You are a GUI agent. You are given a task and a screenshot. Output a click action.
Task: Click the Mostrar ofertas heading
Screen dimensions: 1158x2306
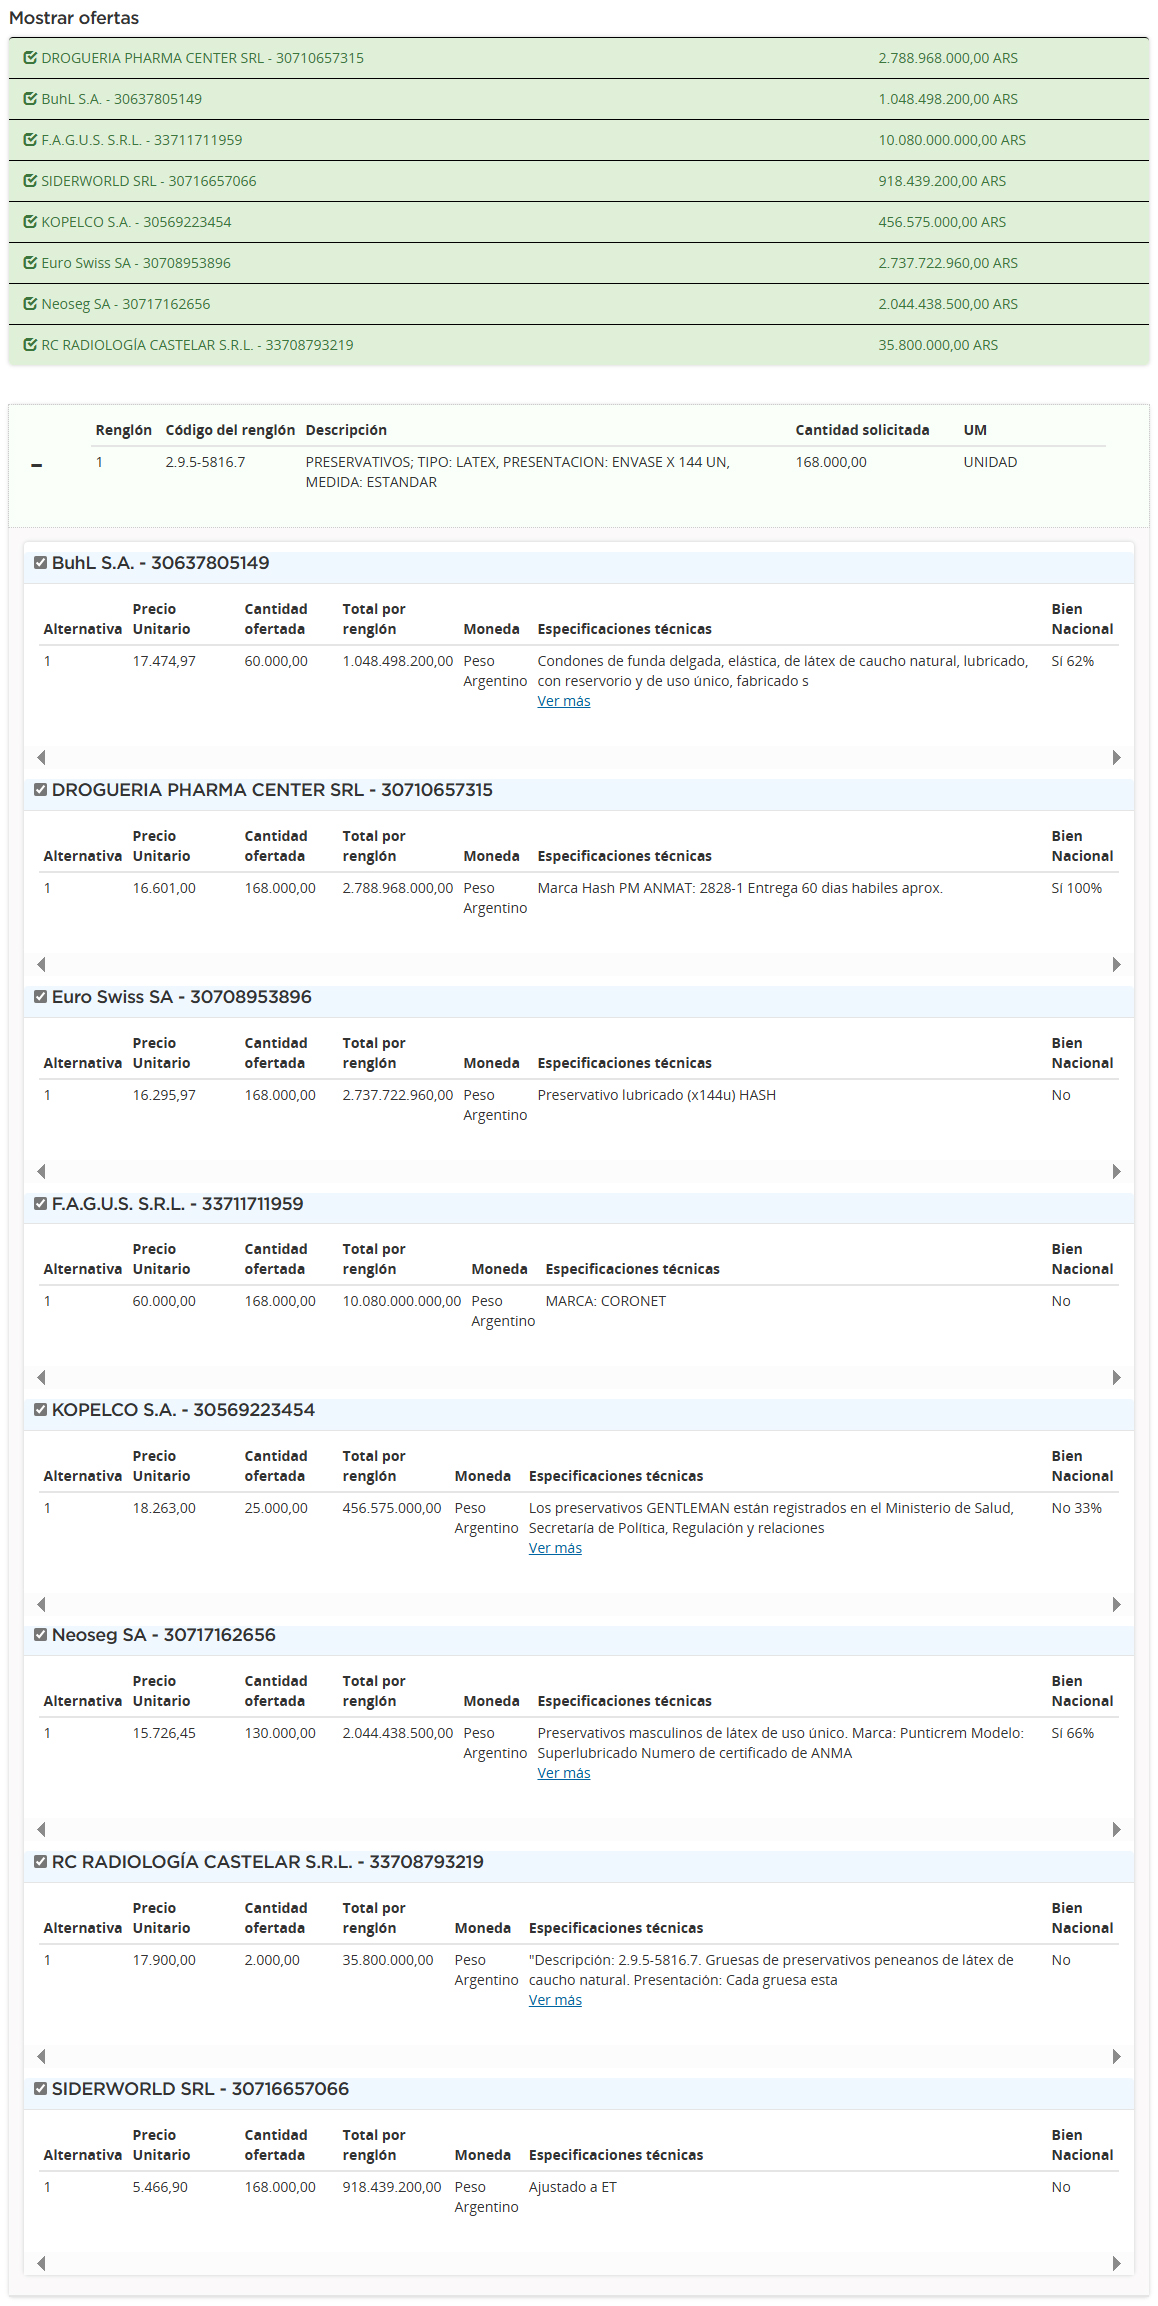(74, 18)
